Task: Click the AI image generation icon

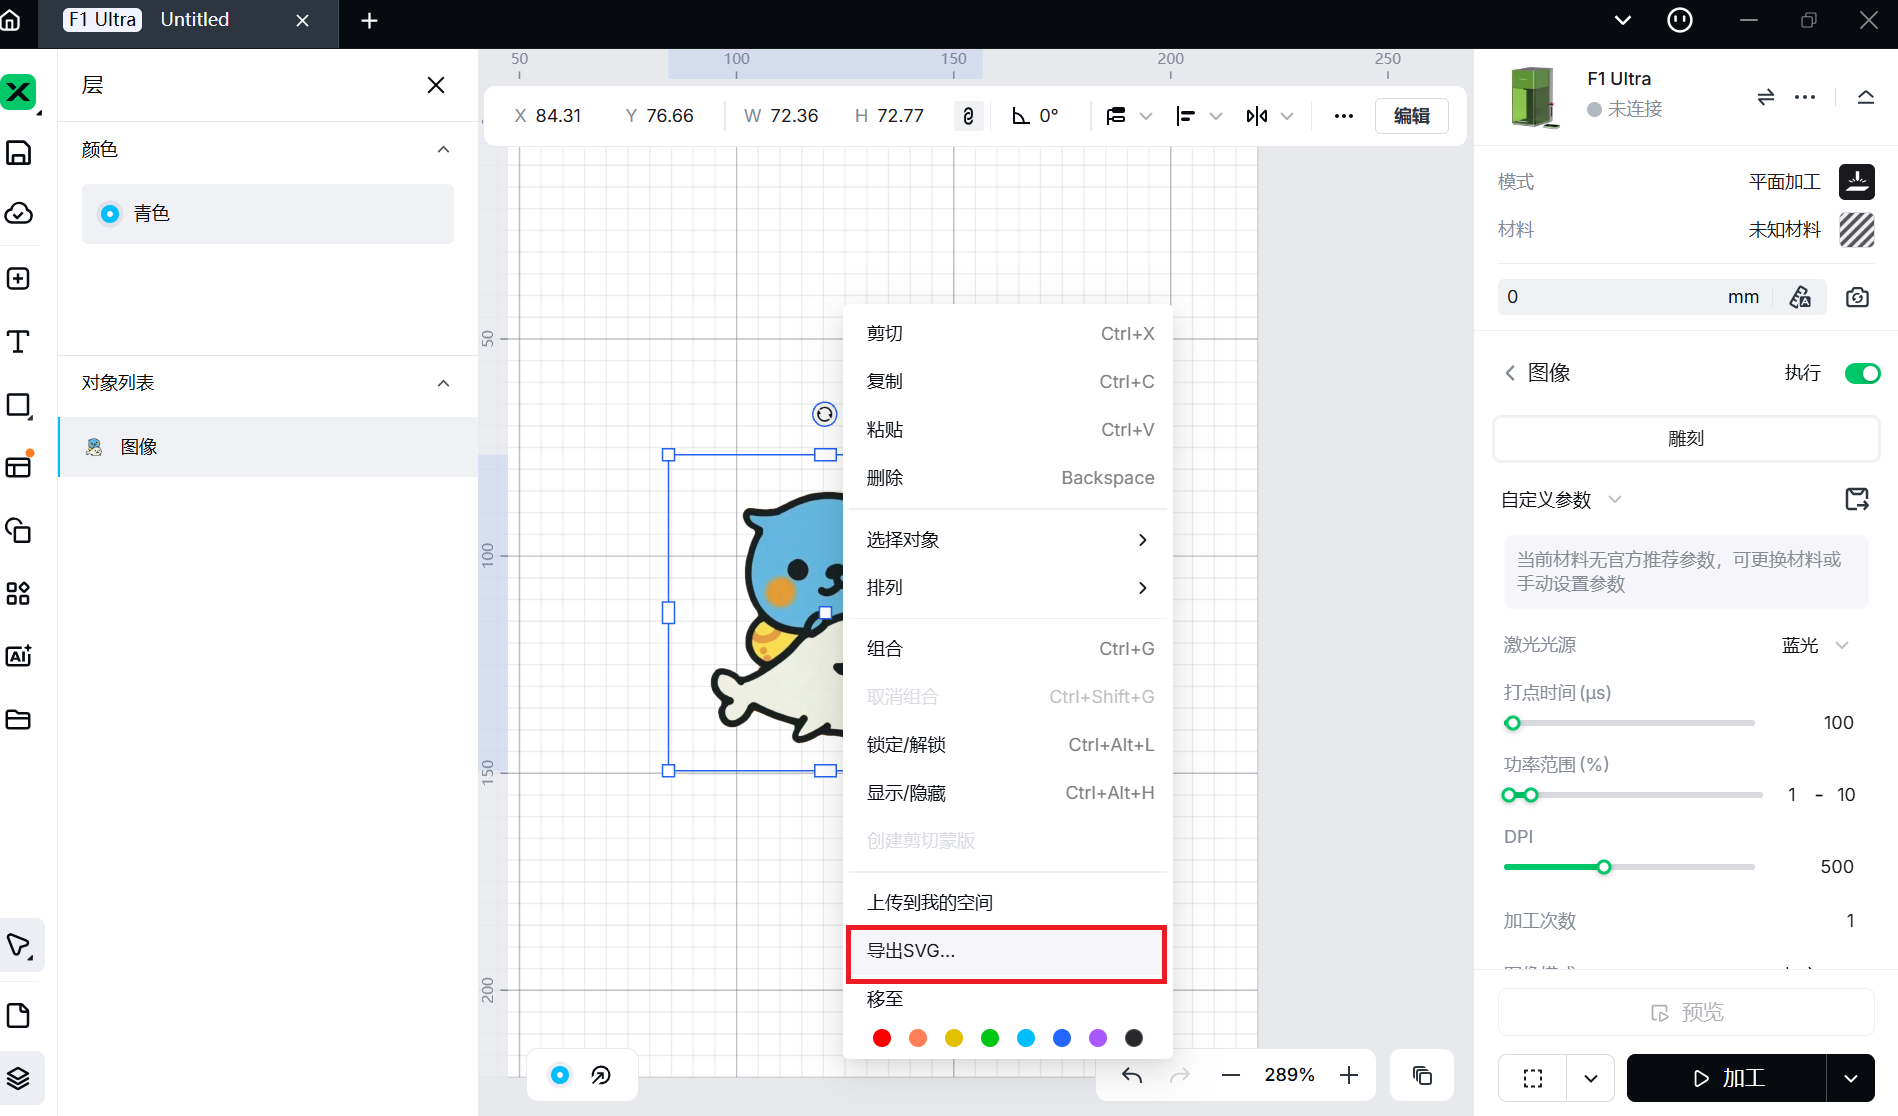Action: [18, 656]
